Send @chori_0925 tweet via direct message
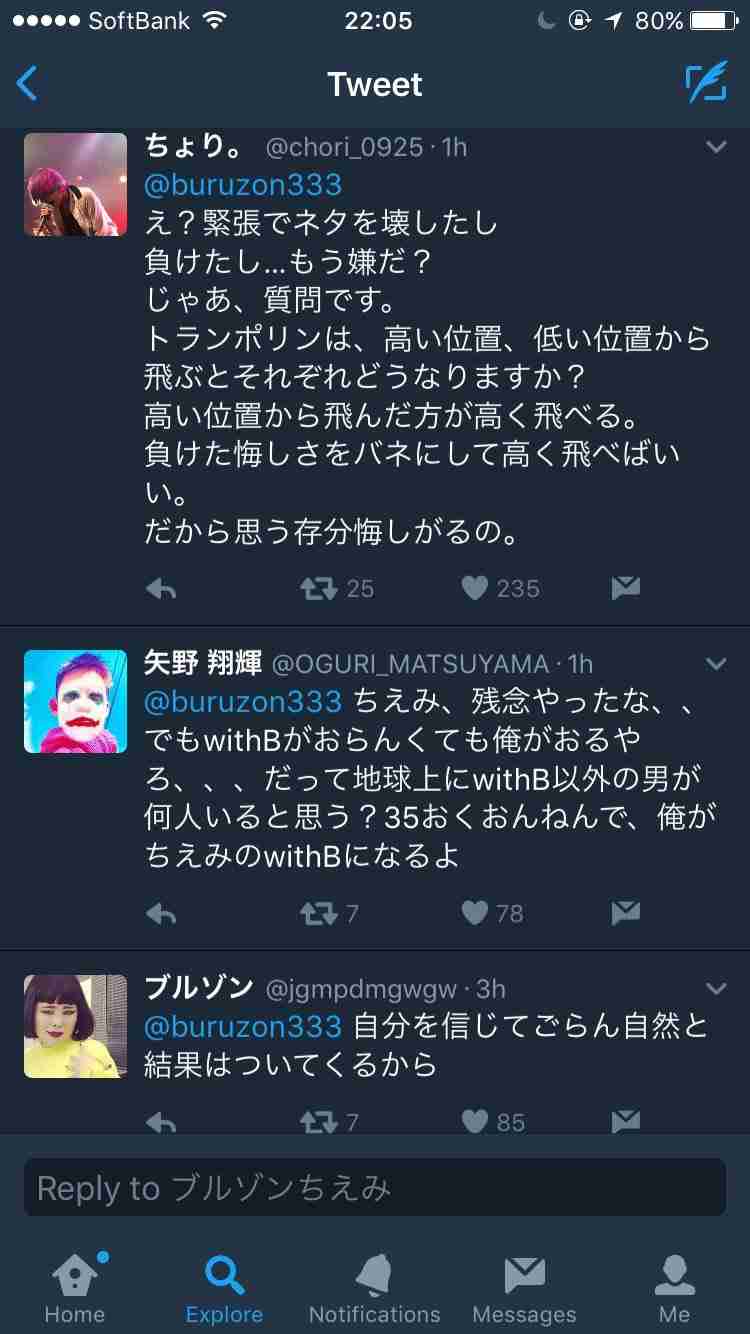This screenshot has height=1334, width=750. click(625, 589)
